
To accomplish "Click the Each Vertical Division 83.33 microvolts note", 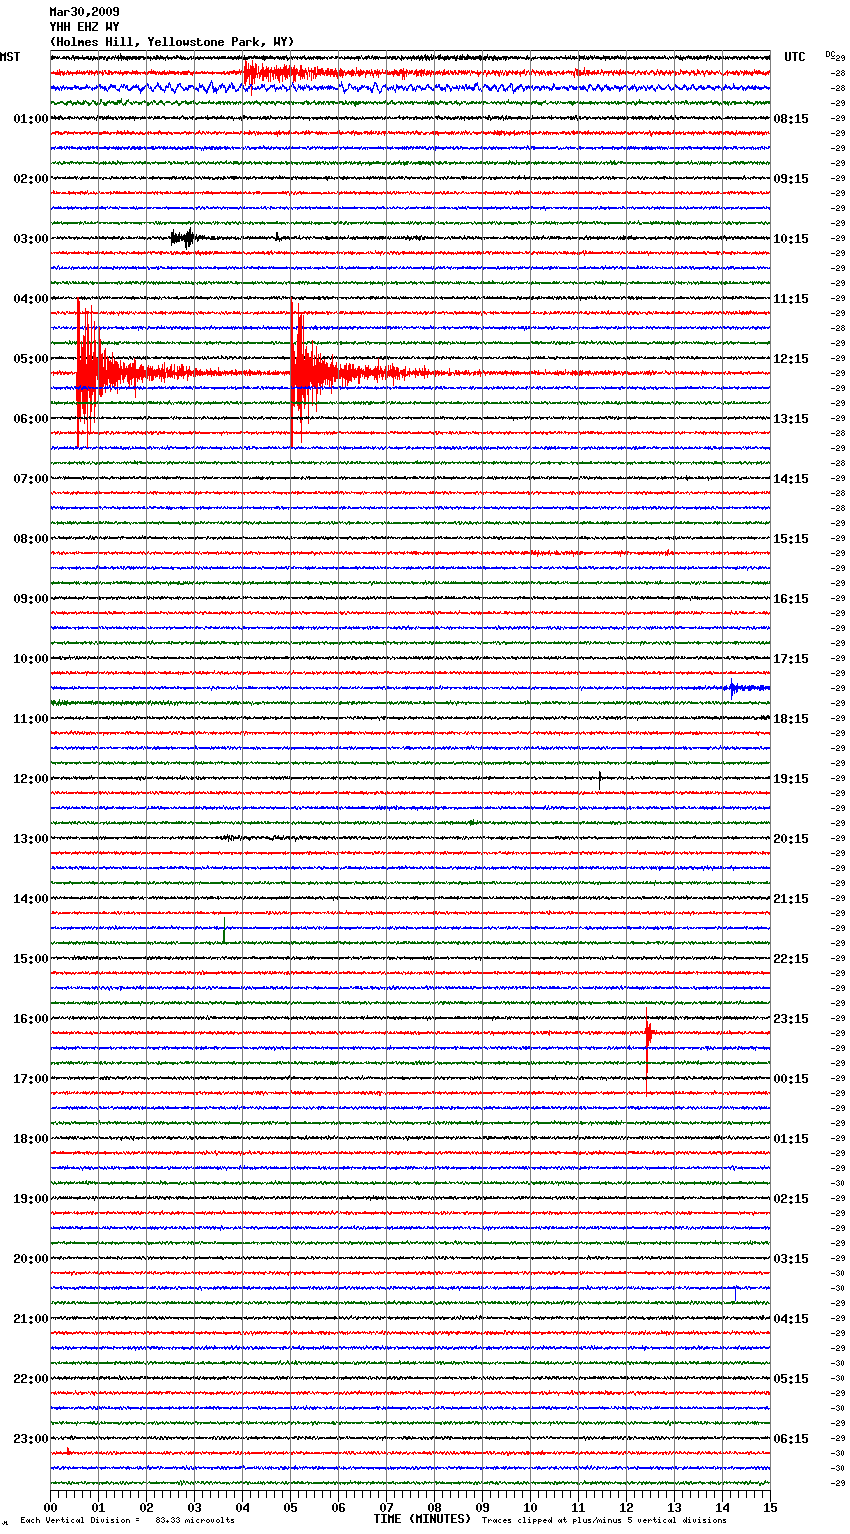I will 127,1521.
